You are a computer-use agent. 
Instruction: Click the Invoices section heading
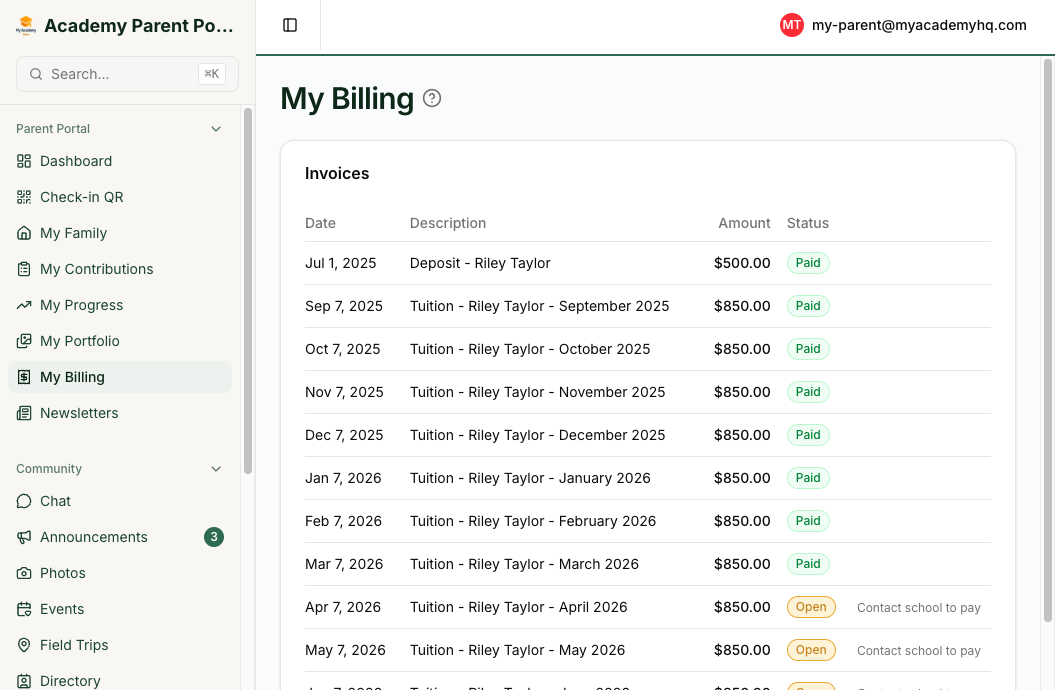coord(337,174)
